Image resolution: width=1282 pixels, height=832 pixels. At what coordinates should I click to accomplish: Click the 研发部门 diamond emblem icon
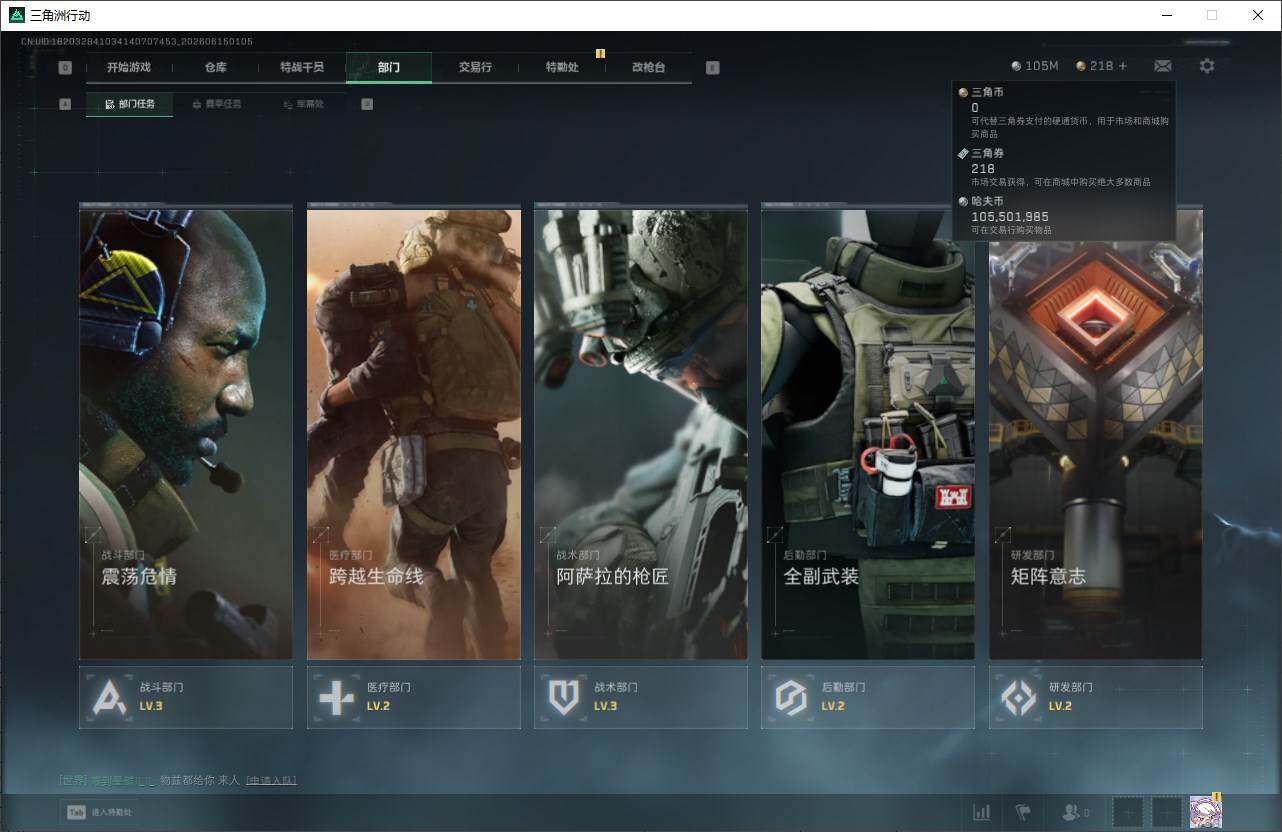[x=1019, y=697]
